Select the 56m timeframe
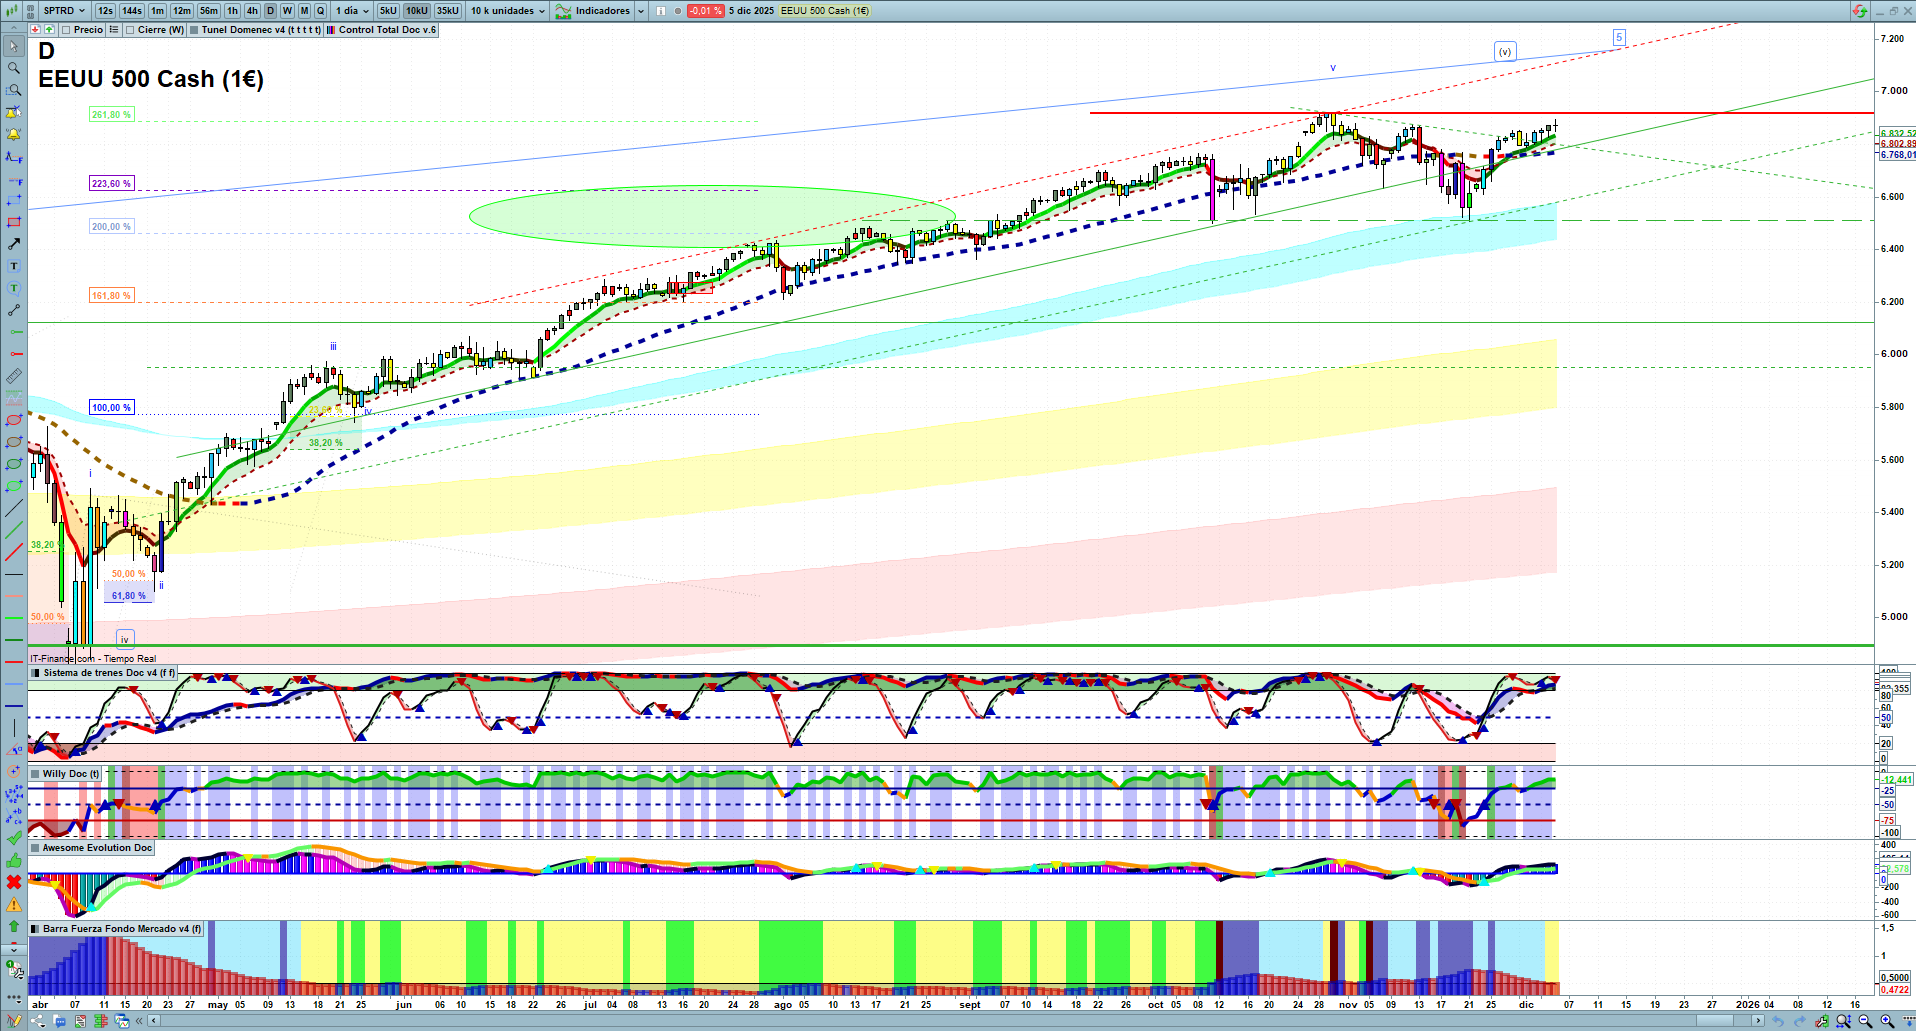Viewport: 1916px width, 1031px height. coord(208,11)
